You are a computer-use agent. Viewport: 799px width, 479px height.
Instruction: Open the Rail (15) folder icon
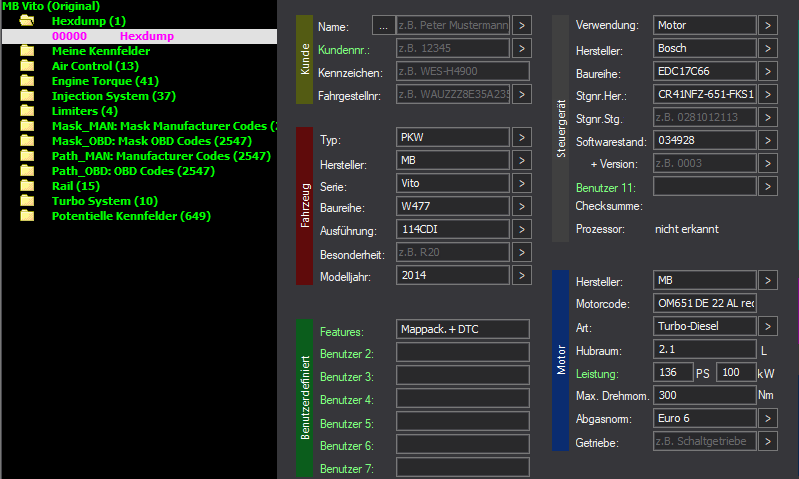pyautogui.click(x=27, y=186)
